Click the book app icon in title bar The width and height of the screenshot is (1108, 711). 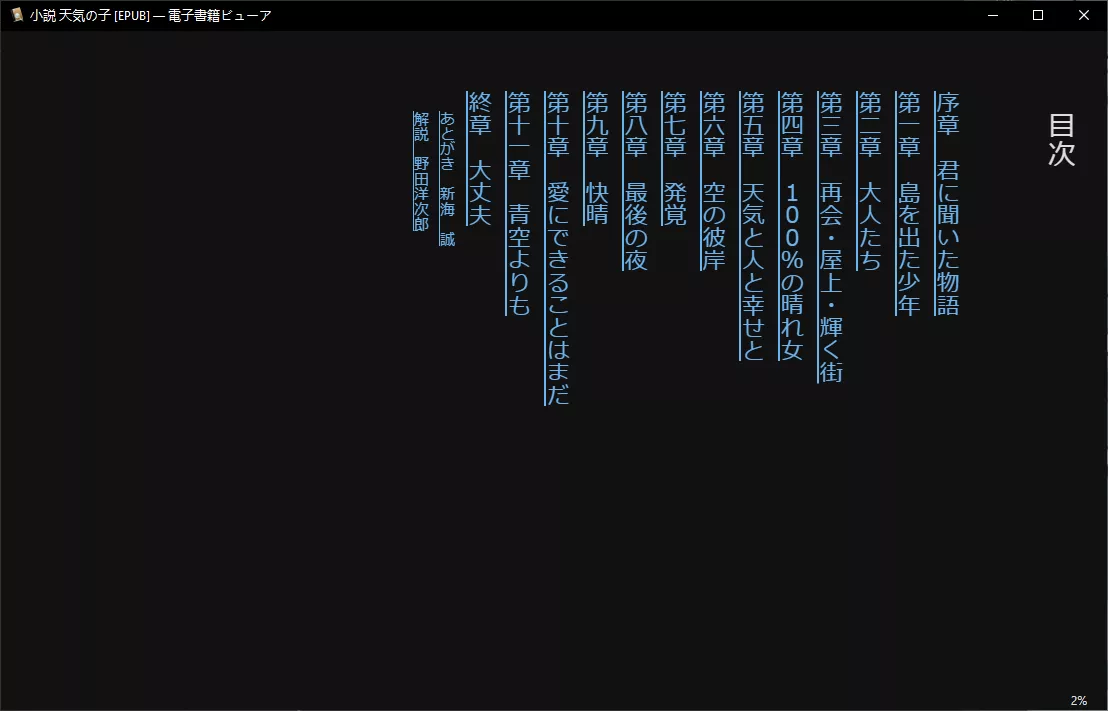click(17, 15)
